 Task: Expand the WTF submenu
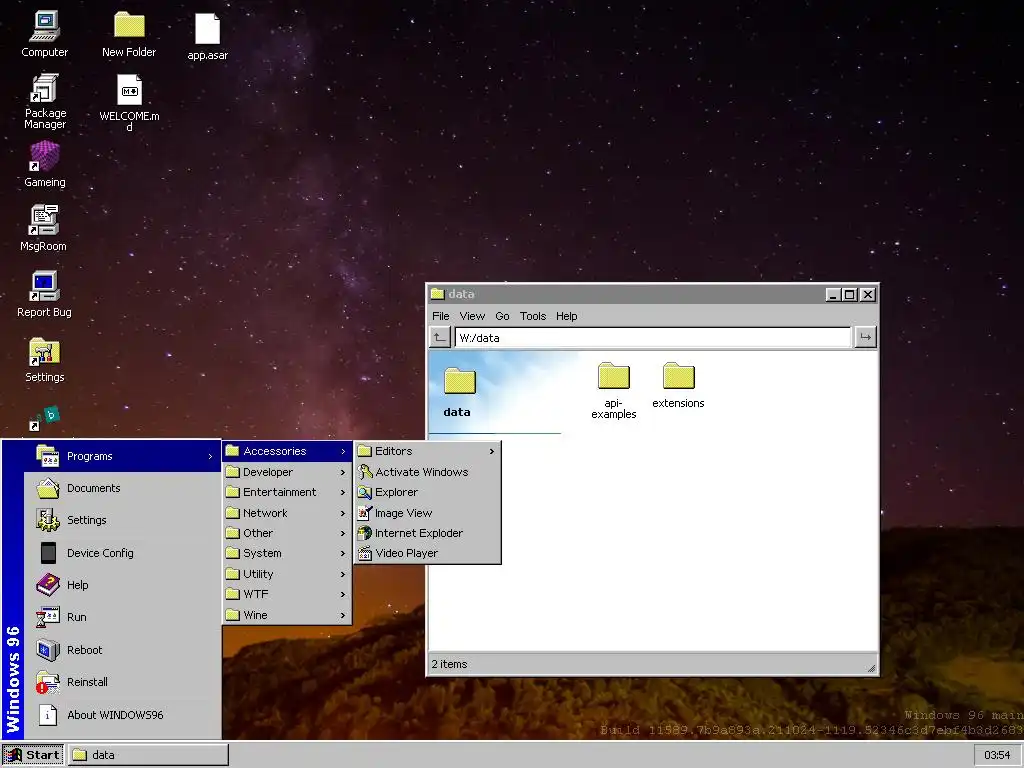pos(287,594)
